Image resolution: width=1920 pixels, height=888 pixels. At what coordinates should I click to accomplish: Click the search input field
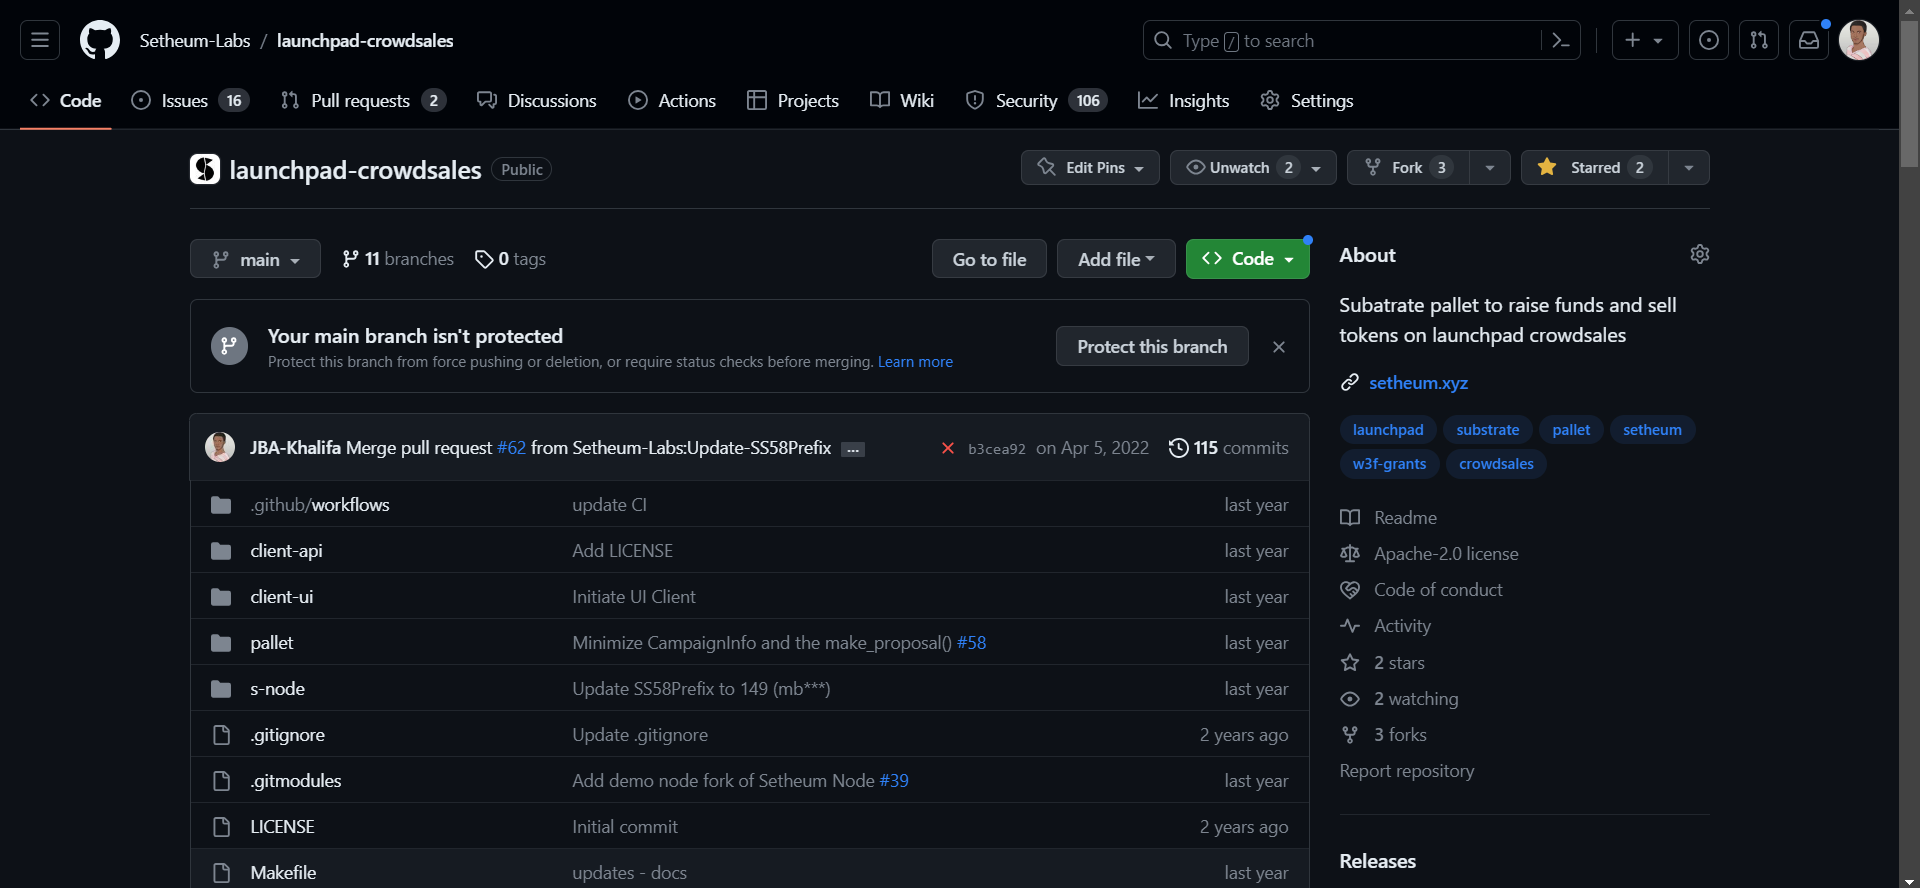[x=1340, y=41]
